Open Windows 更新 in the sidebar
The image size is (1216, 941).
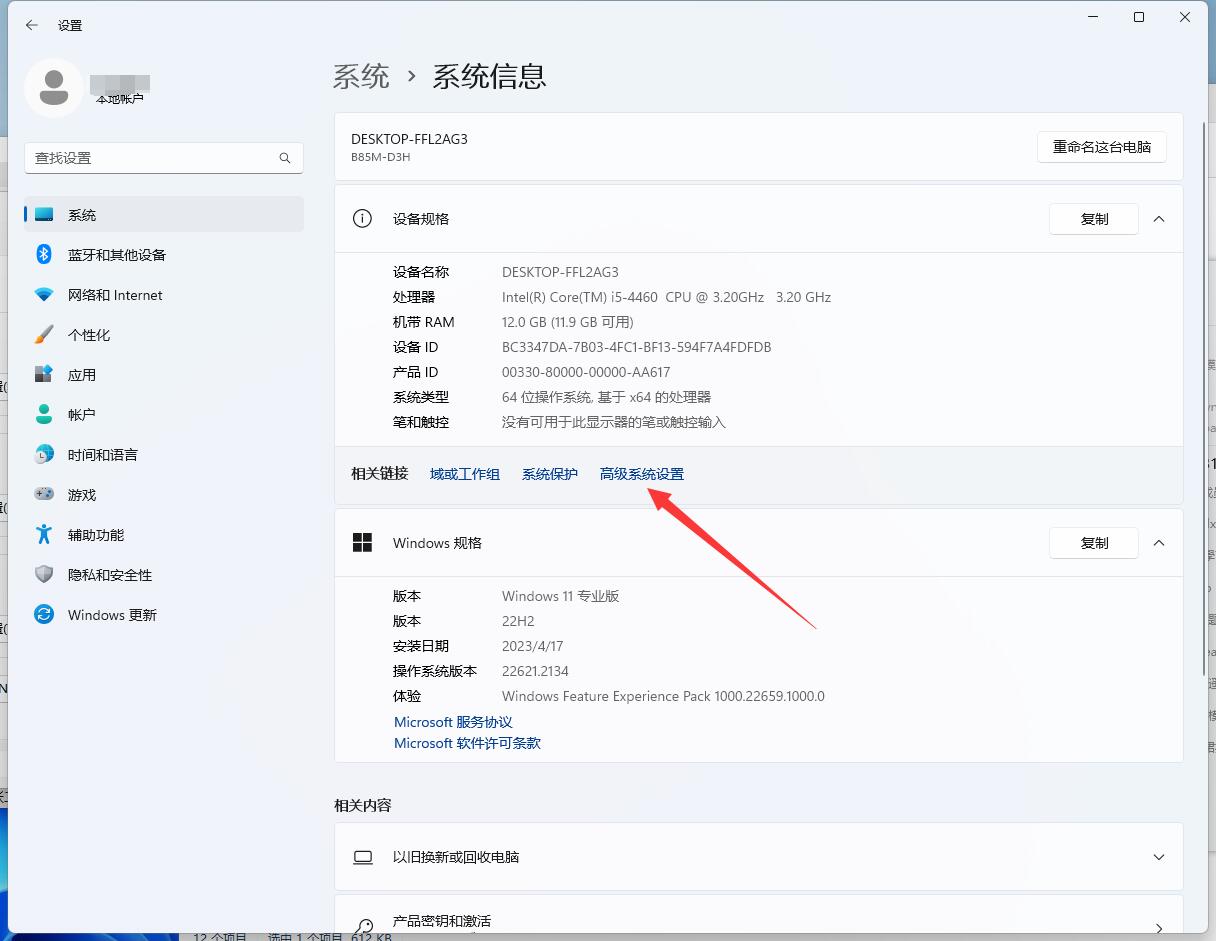[112, 615]
